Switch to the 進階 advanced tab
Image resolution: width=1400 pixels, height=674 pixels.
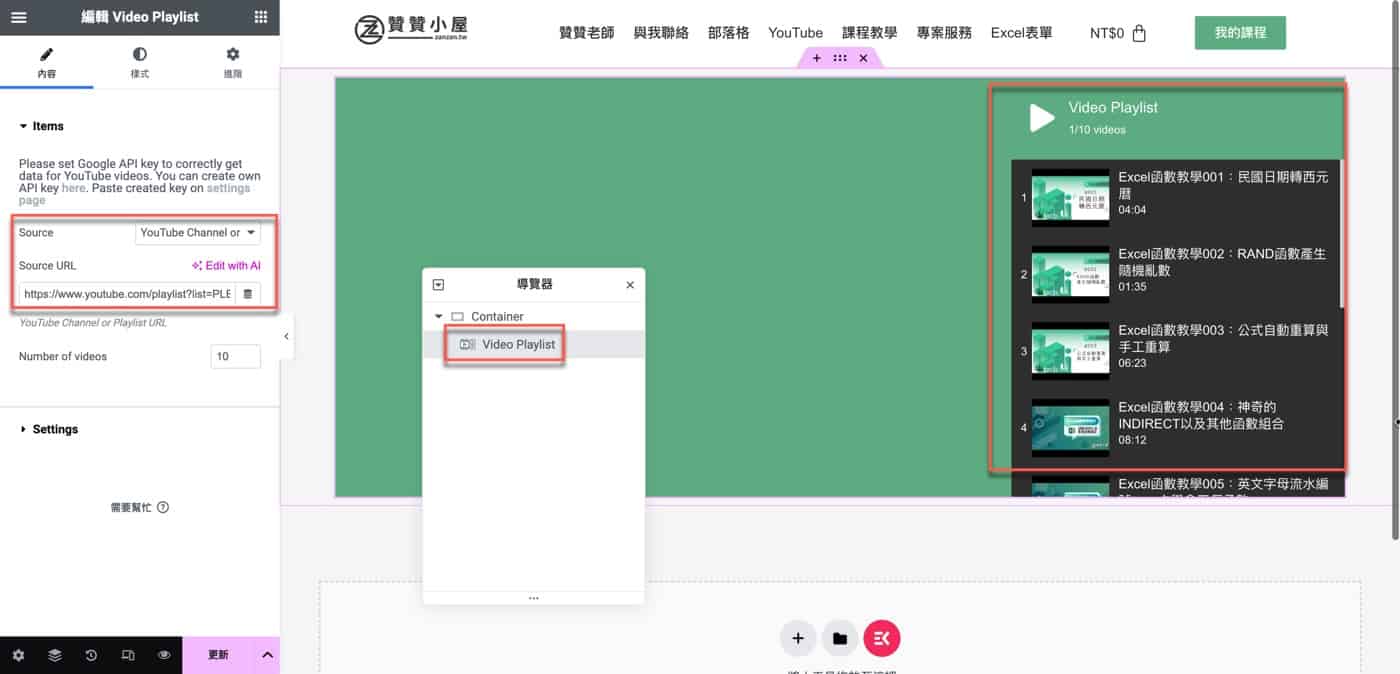tap(233, 62)
